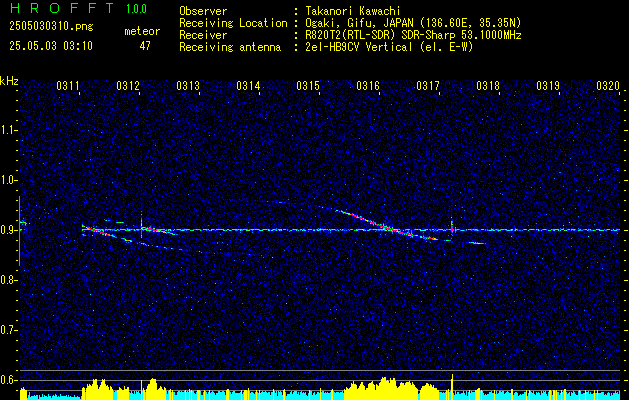Click the 0.9 frequency axis label
The height and width of the screenshot is (400, 629).
pyautogui.click(x=8, y=230)
